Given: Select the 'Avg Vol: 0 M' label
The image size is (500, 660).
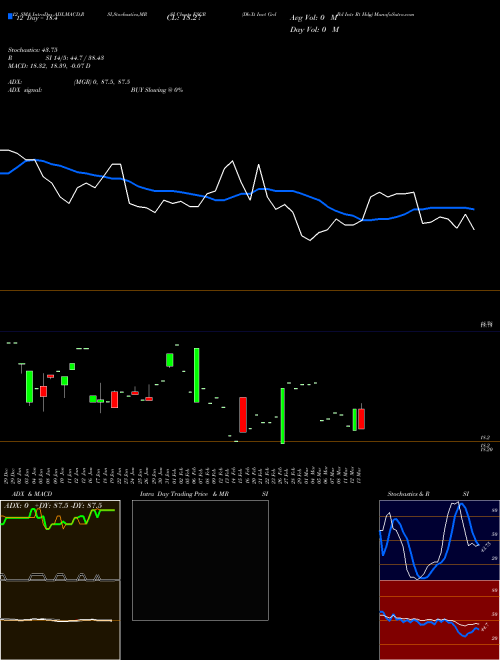Looking at the screenshot, I should click(314, 18).
